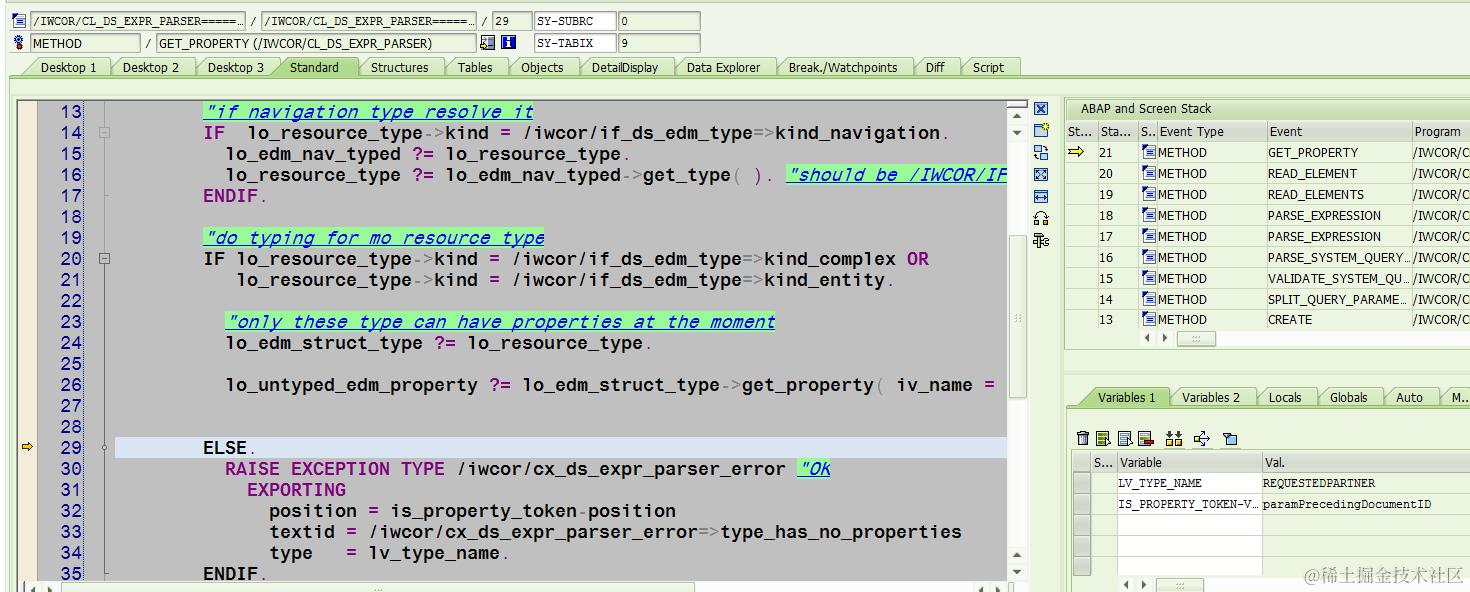Open the Objects tab

click(542, 67)
